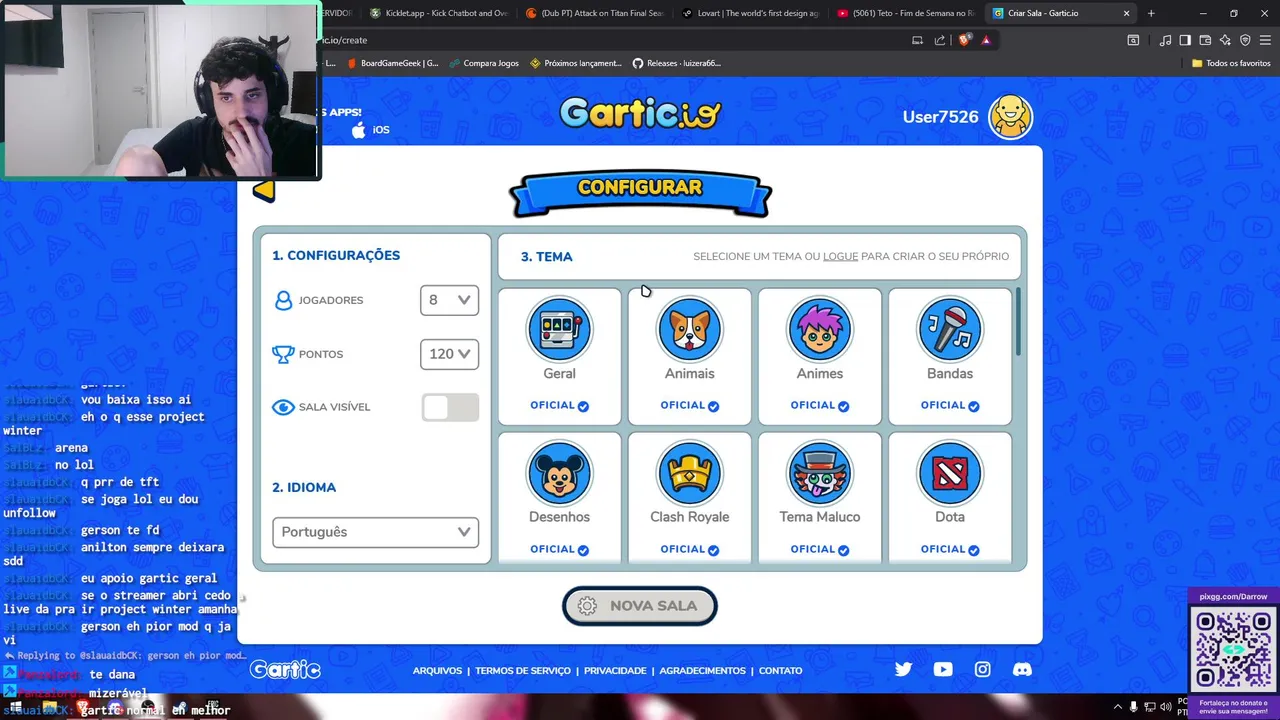This screenshot has width=1280, height=720.
Task: Pick the Animes theme icon
Action: [x=819, y=329]
